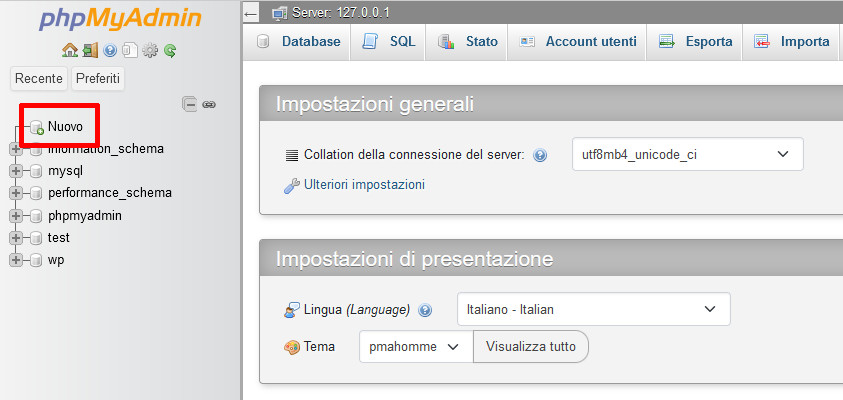This screenshot has height=400, width=843.
Task: Select the mysql database name
Action: pos(65,172)
